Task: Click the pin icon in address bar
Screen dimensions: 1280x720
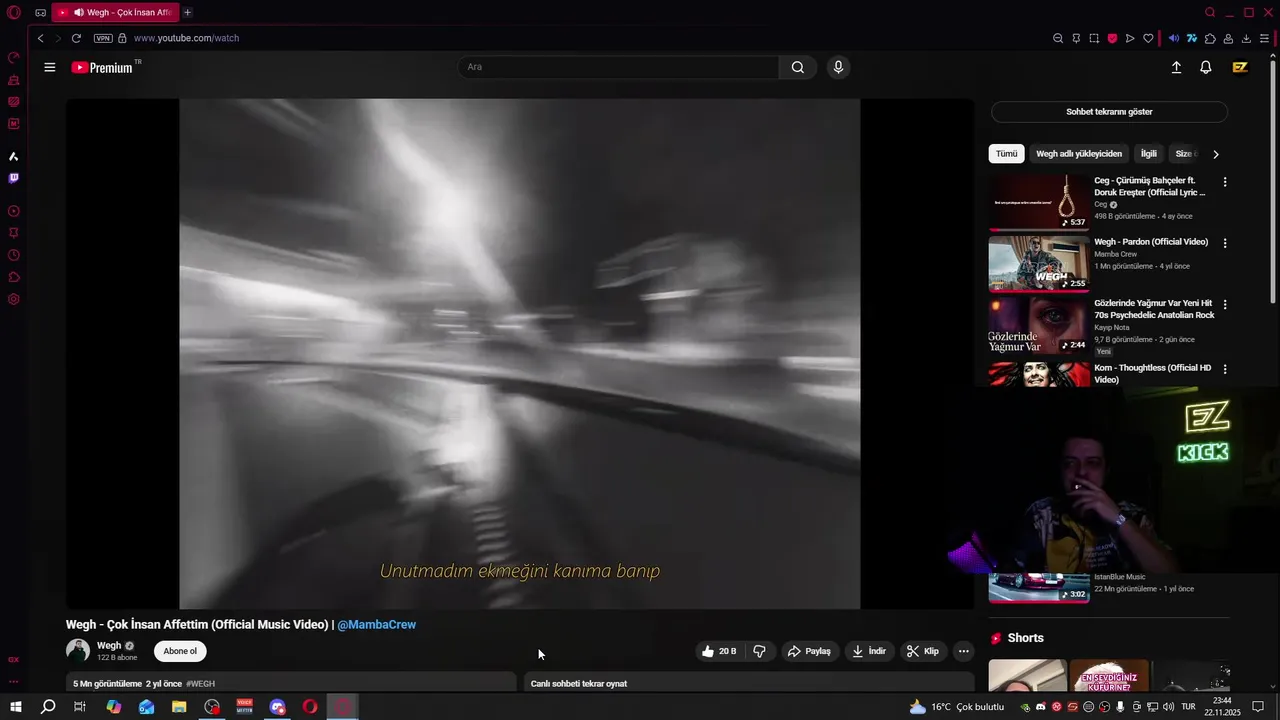Action: pyautogui.click(x=1076, y=38)
